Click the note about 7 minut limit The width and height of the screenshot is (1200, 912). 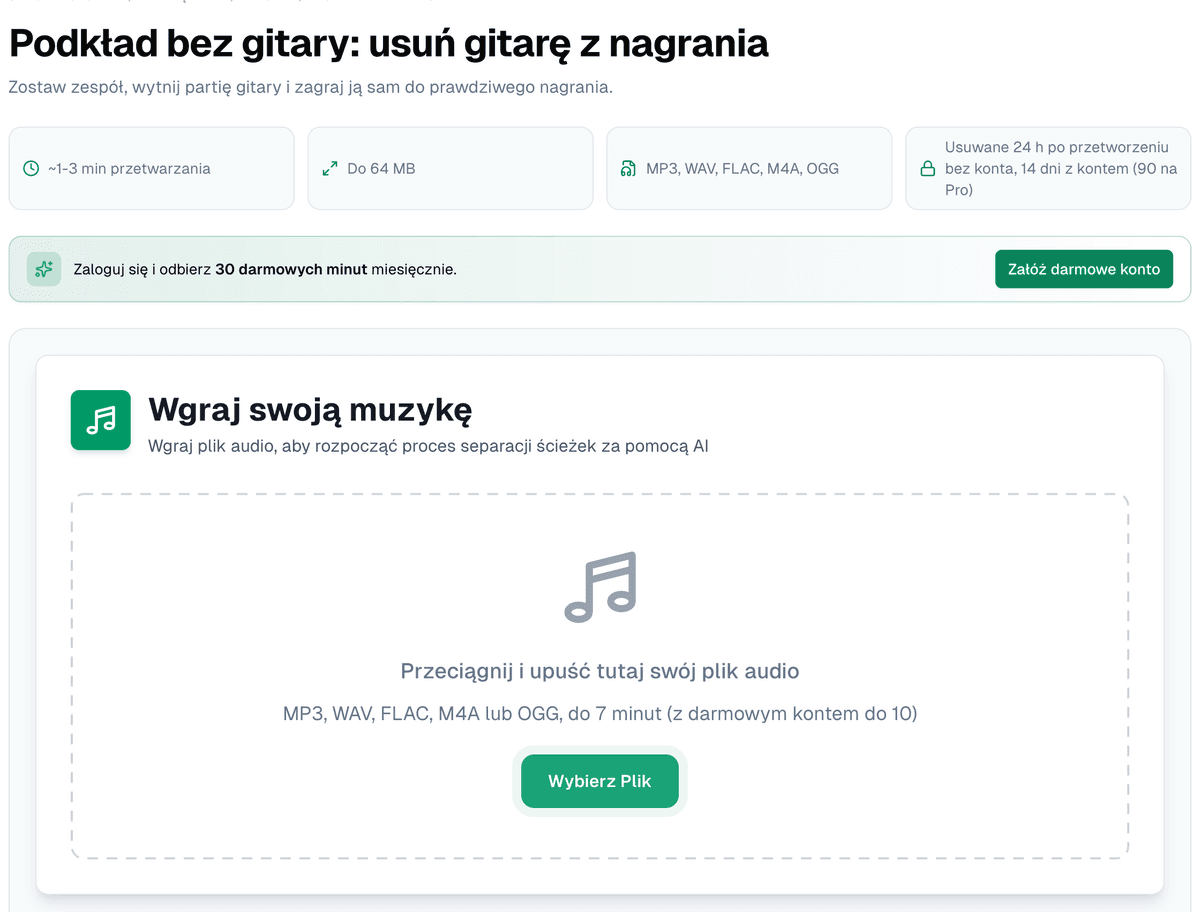tap(600, 714)
